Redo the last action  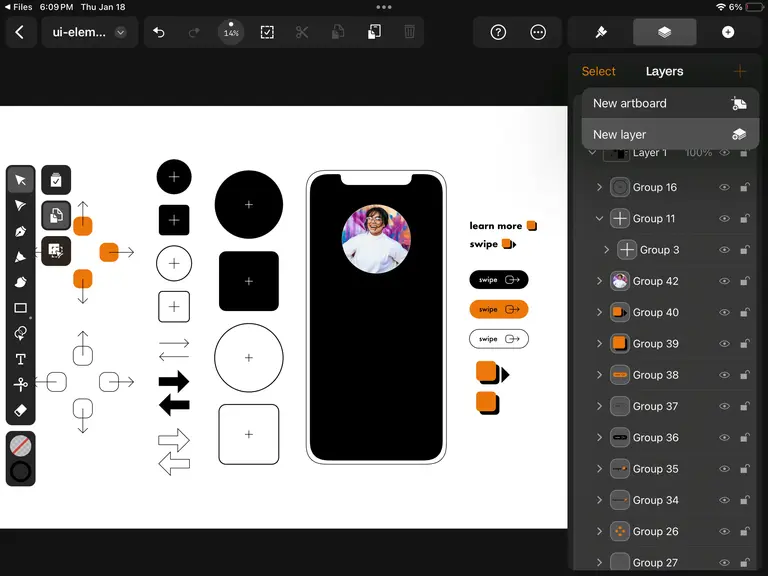pos(194,32)
